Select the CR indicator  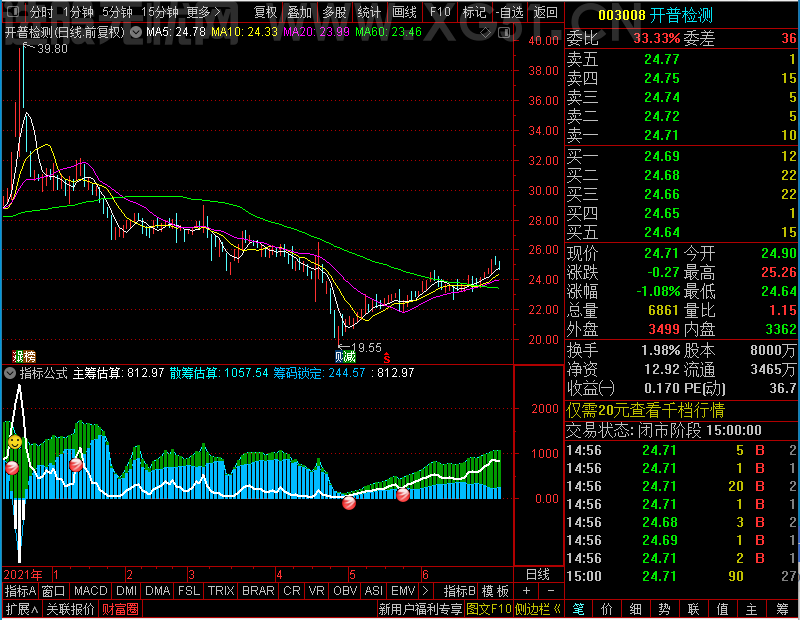tap(291, 591)
